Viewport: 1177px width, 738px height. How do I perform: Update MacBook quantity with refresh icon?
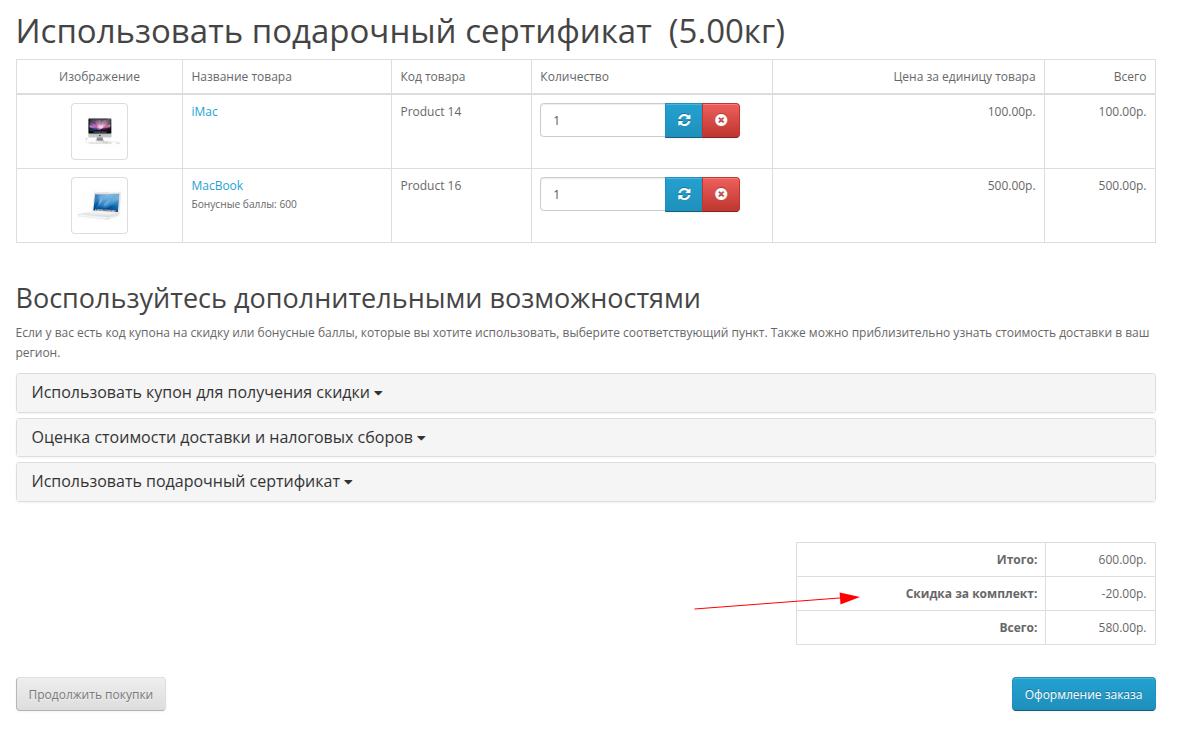[x=684, y=194]
